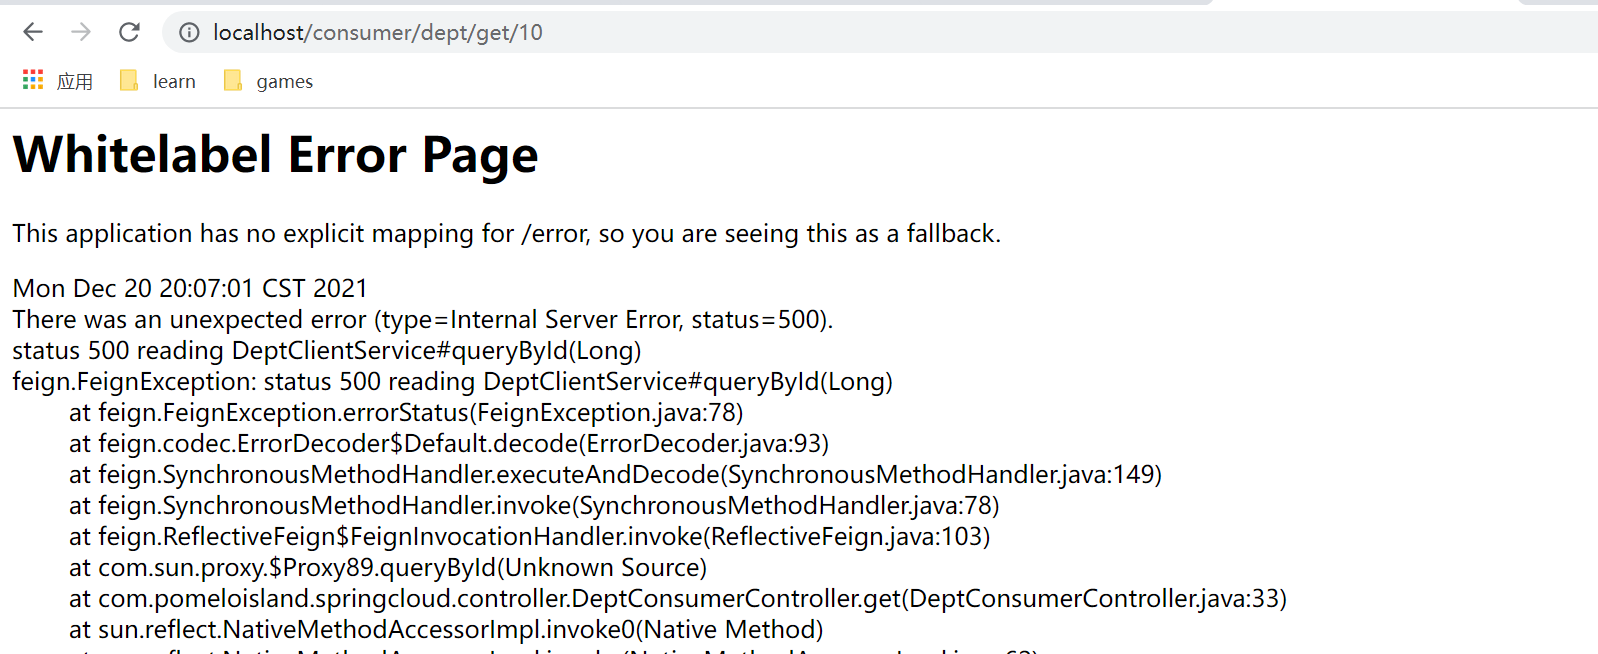This screenshot has height=654, width=1598.
Task: Click the 应用 apps shortcut label
Action: pyautogui.click(x=75, y=82)
